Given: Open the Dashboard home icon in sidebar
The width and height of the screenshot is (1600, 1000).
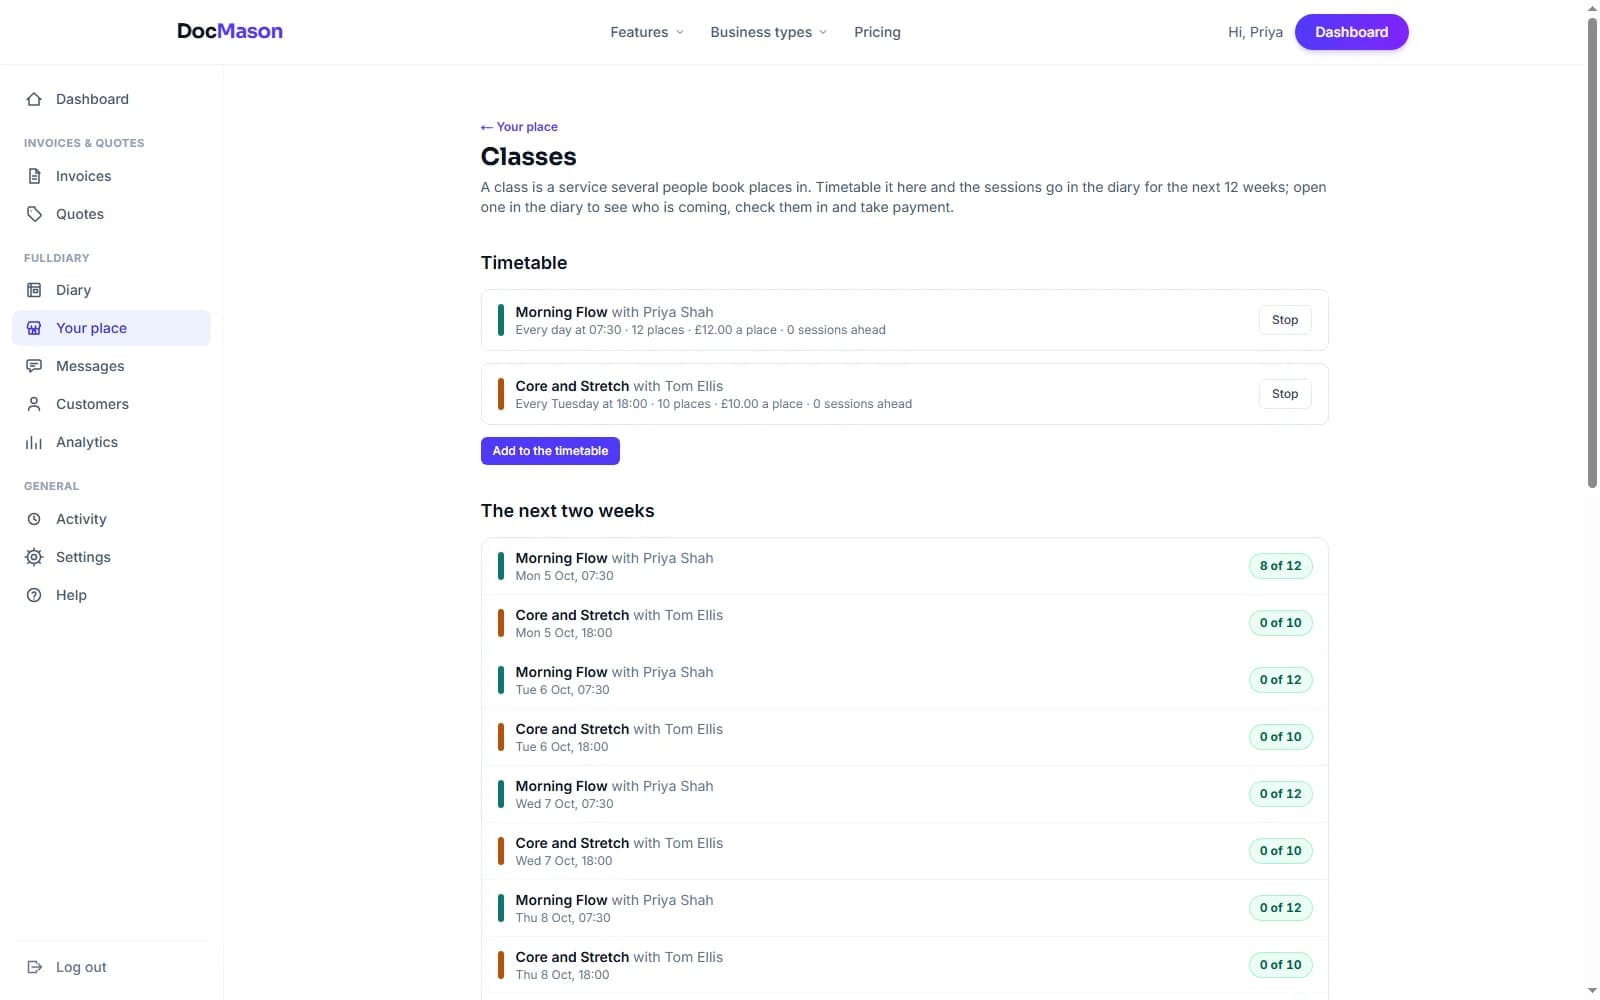Looking at the screenshot, I should 34,99.
